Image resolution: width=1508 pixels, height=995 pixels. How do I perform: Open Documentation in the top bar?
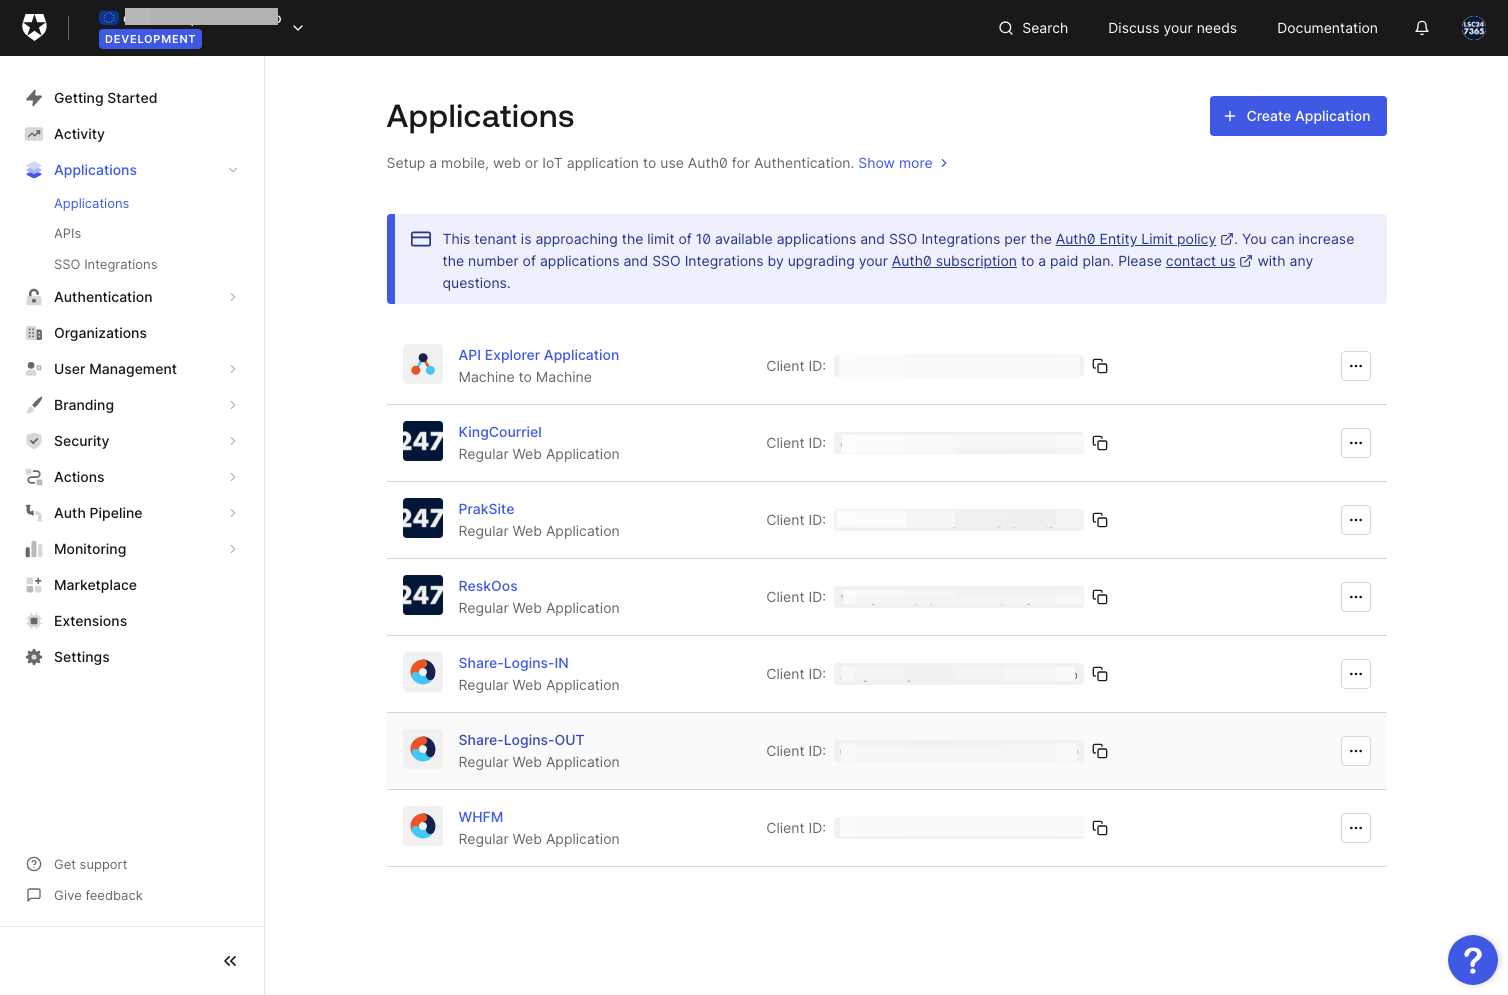pos(1327,28)
